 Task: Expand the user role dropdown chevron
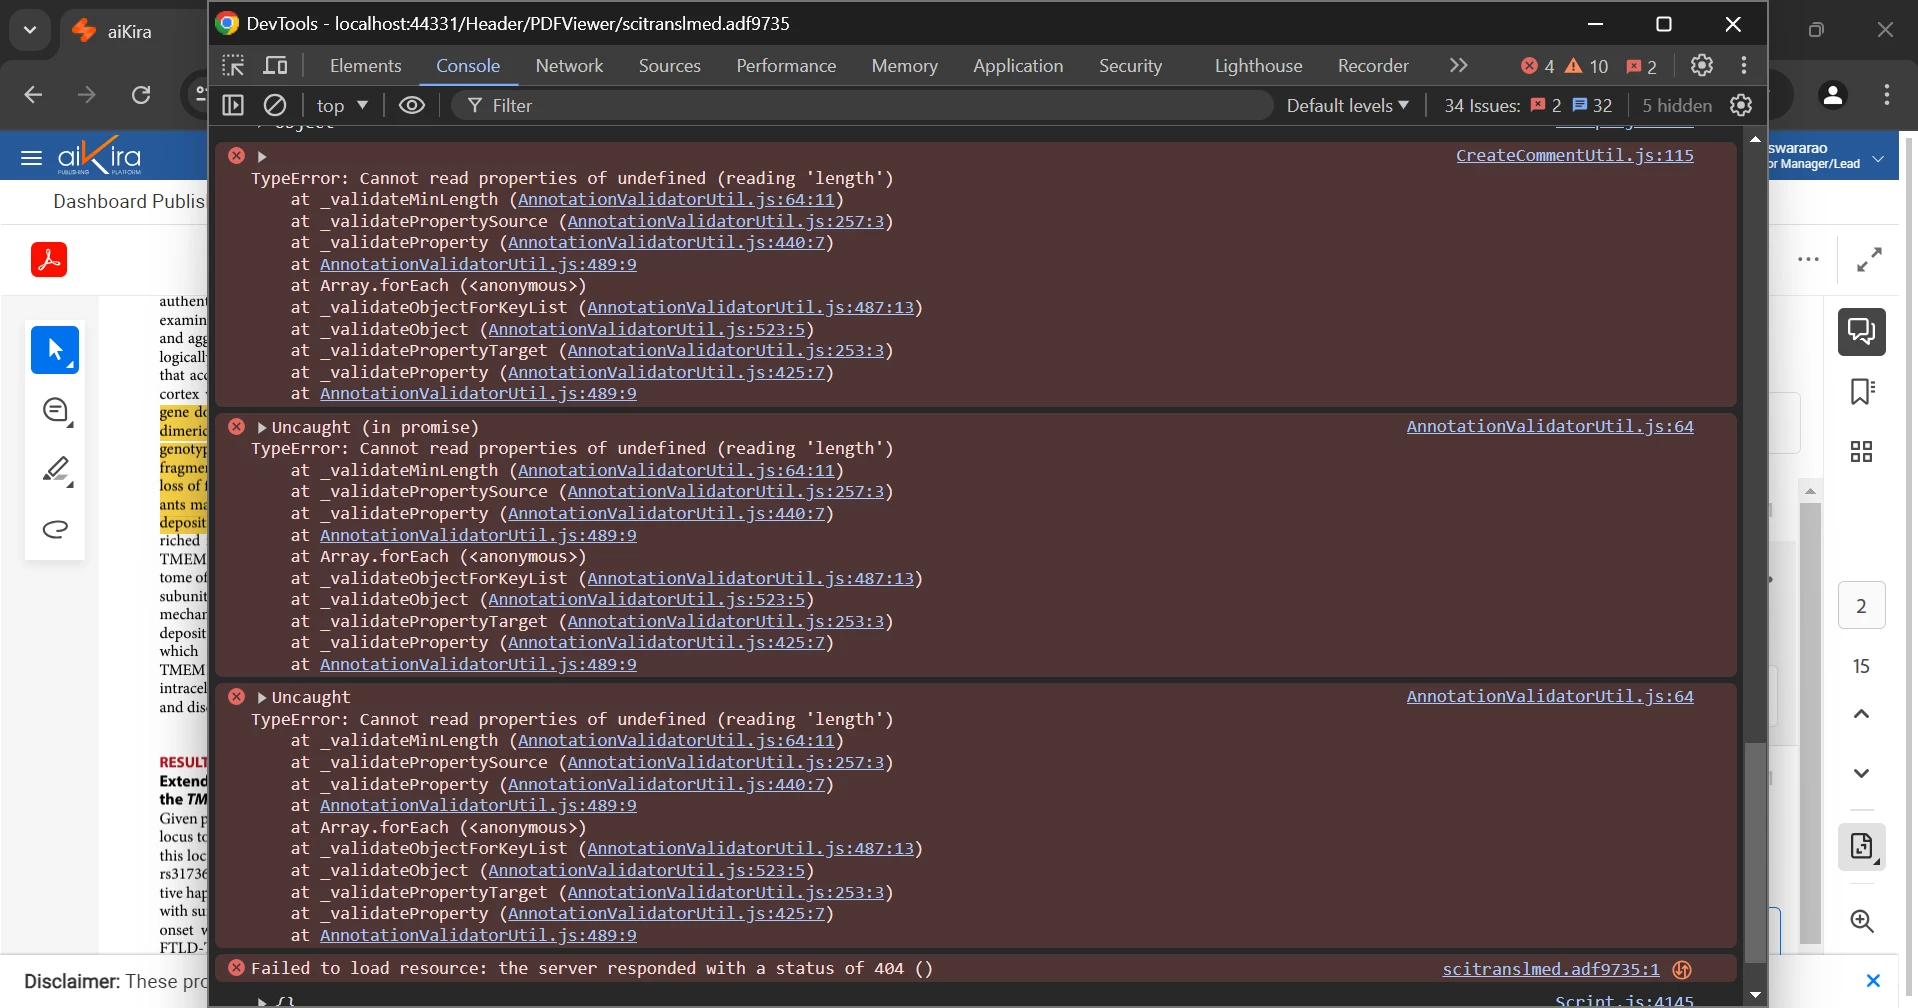[1878, 159]
